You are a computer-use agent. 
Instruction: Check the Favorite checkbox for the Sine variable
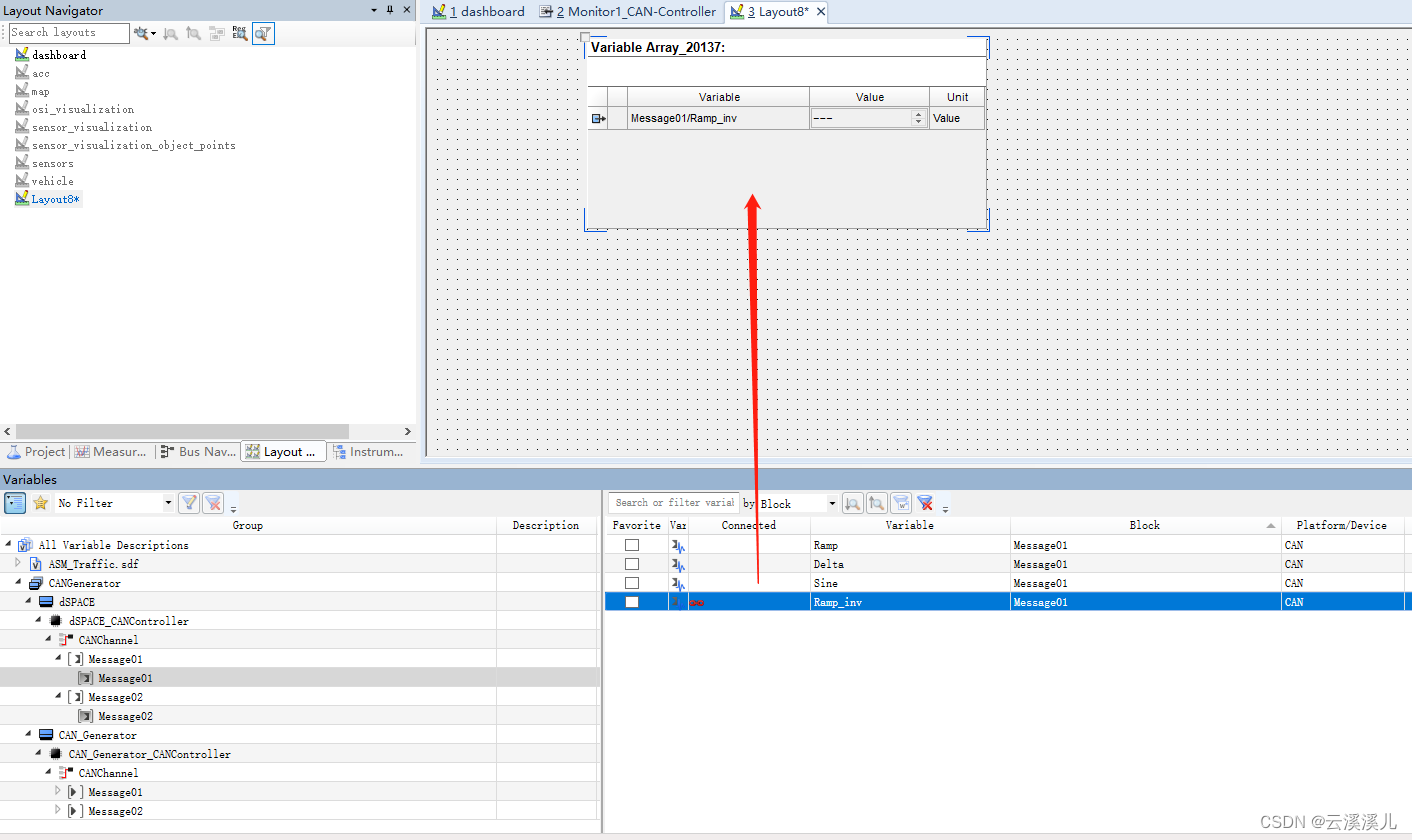pos(632,583)
